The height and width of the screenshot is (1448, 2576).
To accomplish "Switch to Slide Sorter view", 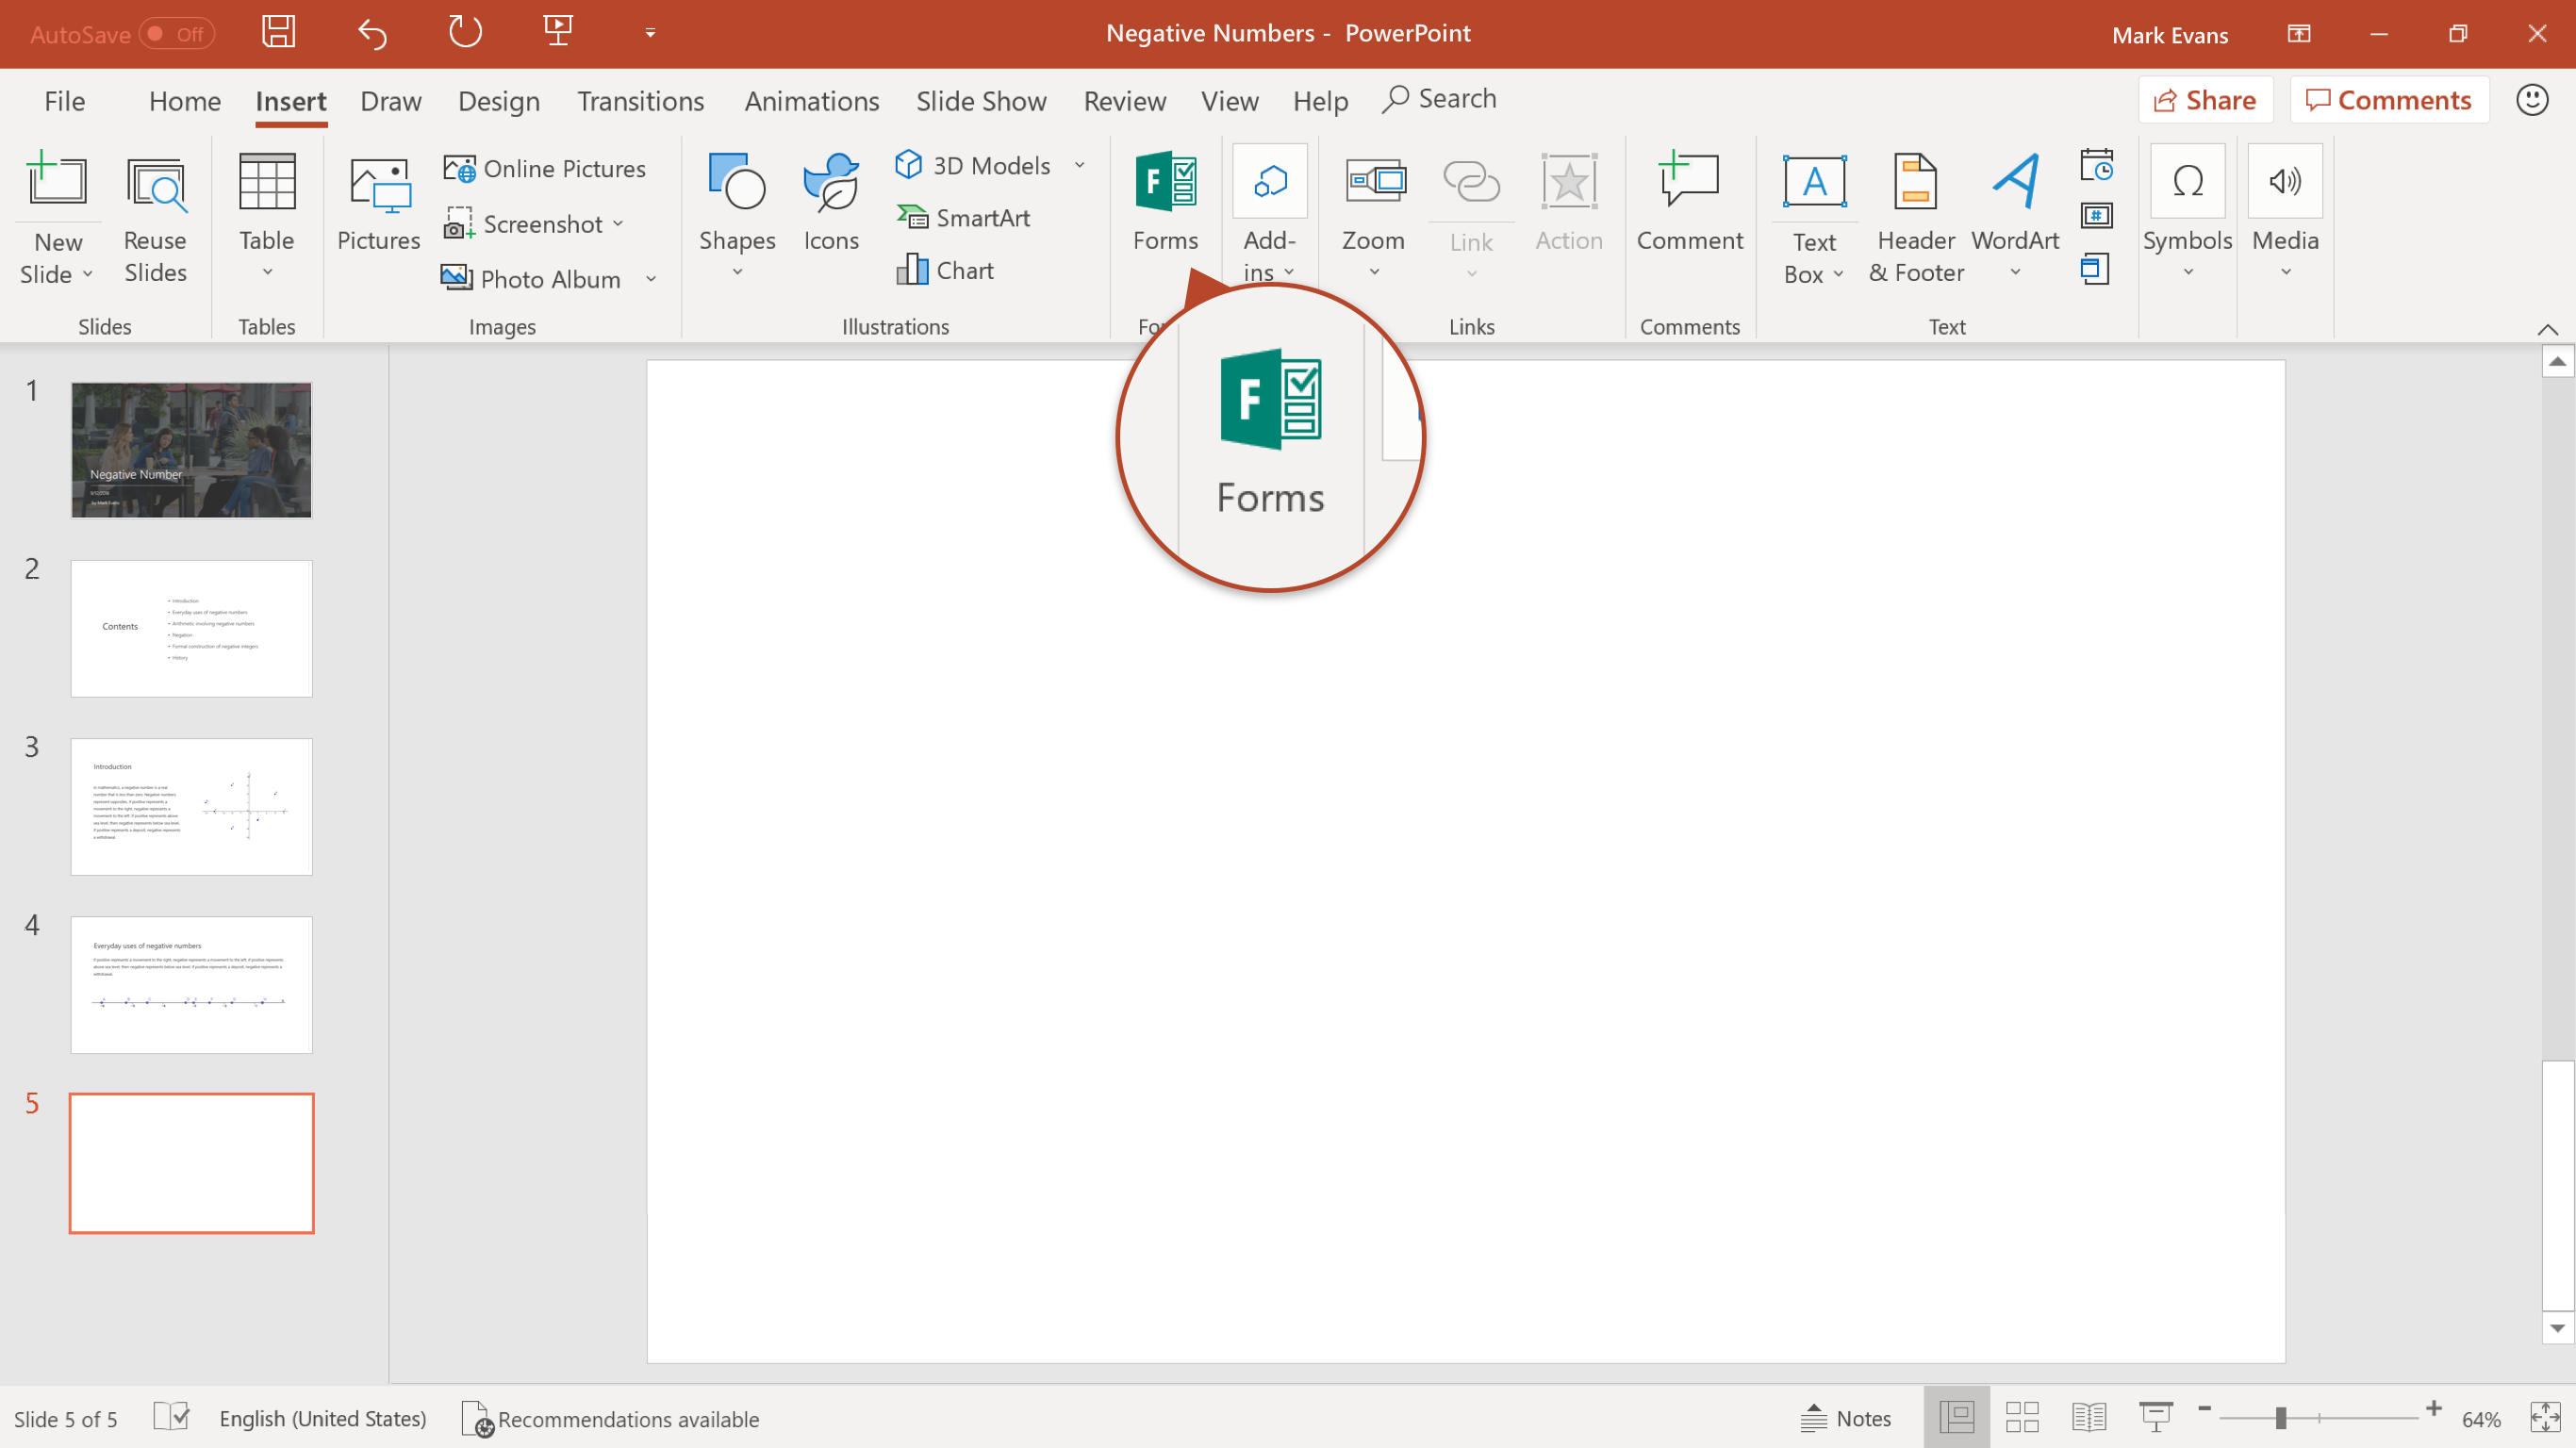I will pyautogui.click(x=2022, y=1418).
